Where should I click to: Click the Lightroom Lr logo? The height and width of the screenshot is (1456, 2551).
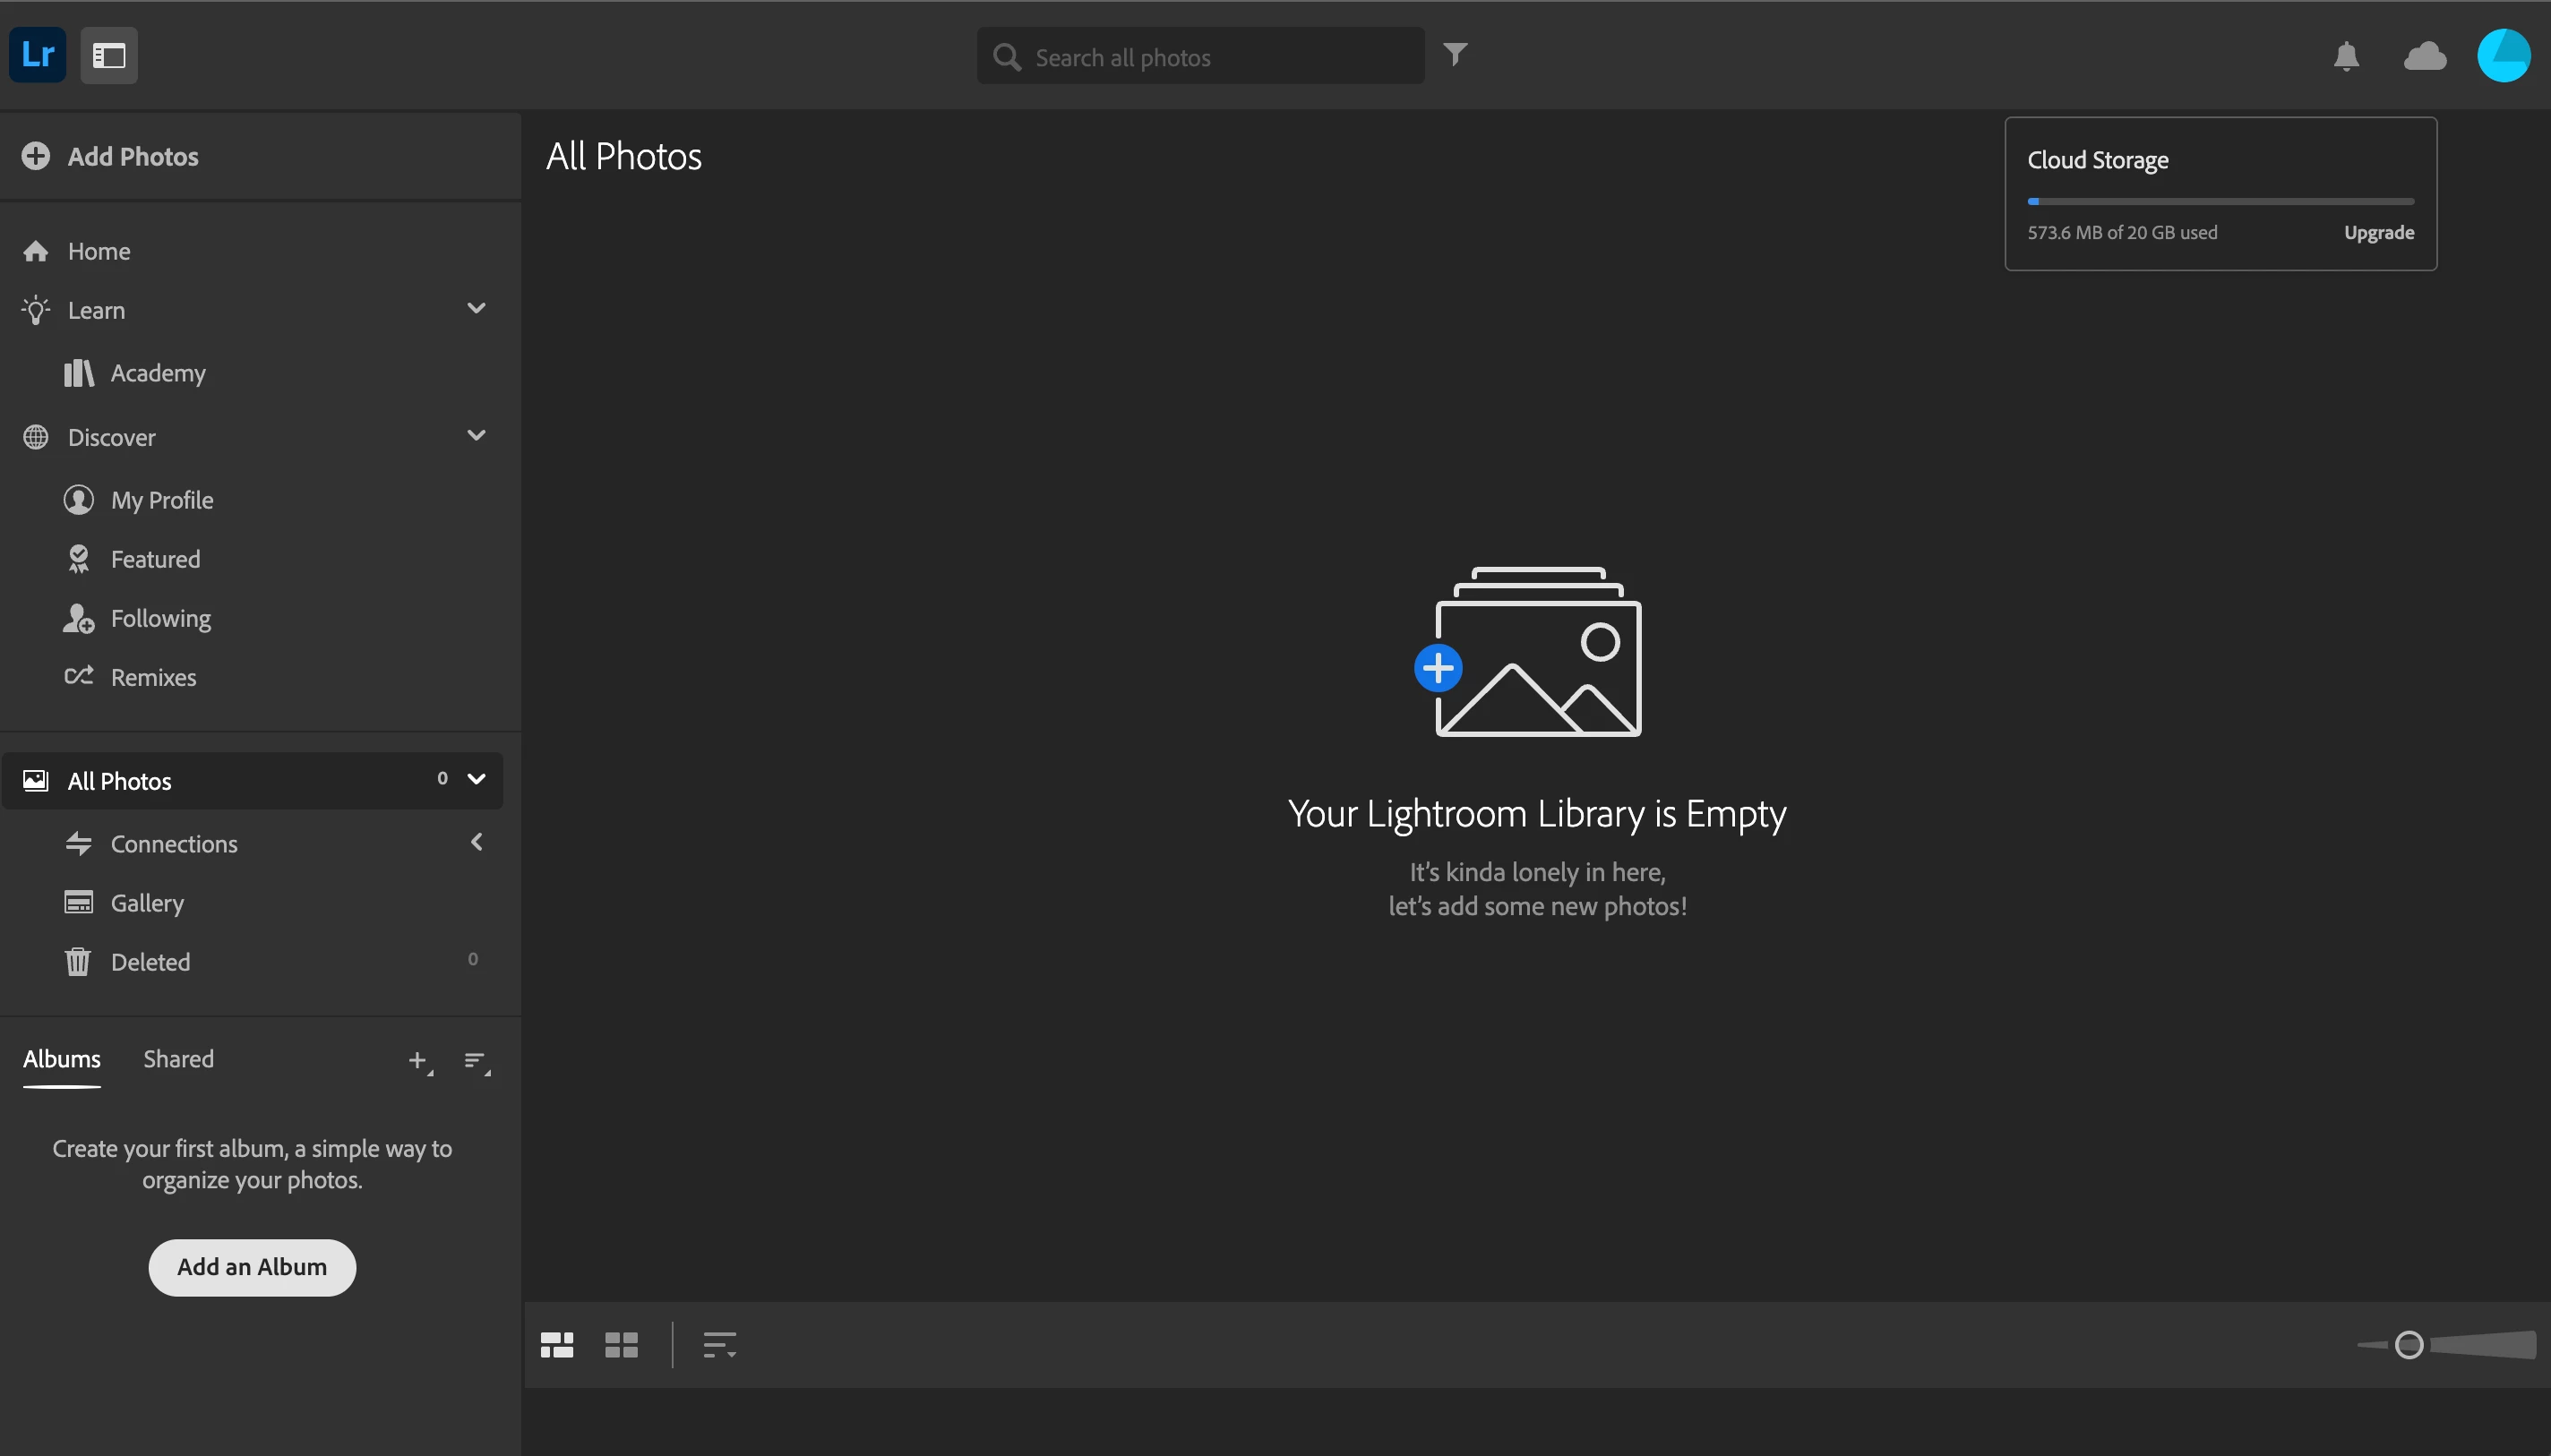(x=38, y=55)
